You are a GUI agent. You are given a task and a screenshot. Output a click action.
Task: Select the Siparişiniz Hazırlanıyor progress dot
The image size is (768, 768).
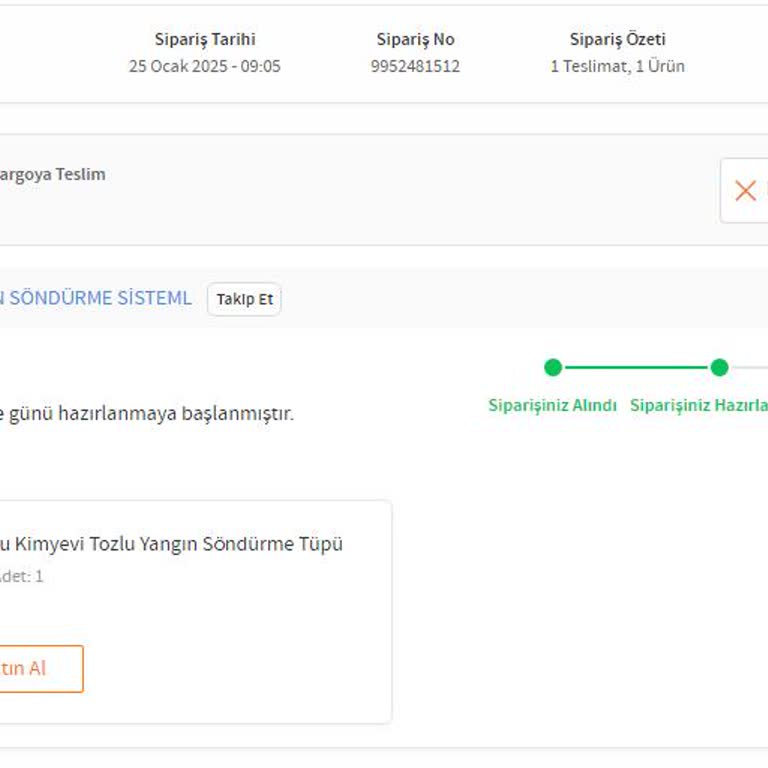tap(719, 367)
